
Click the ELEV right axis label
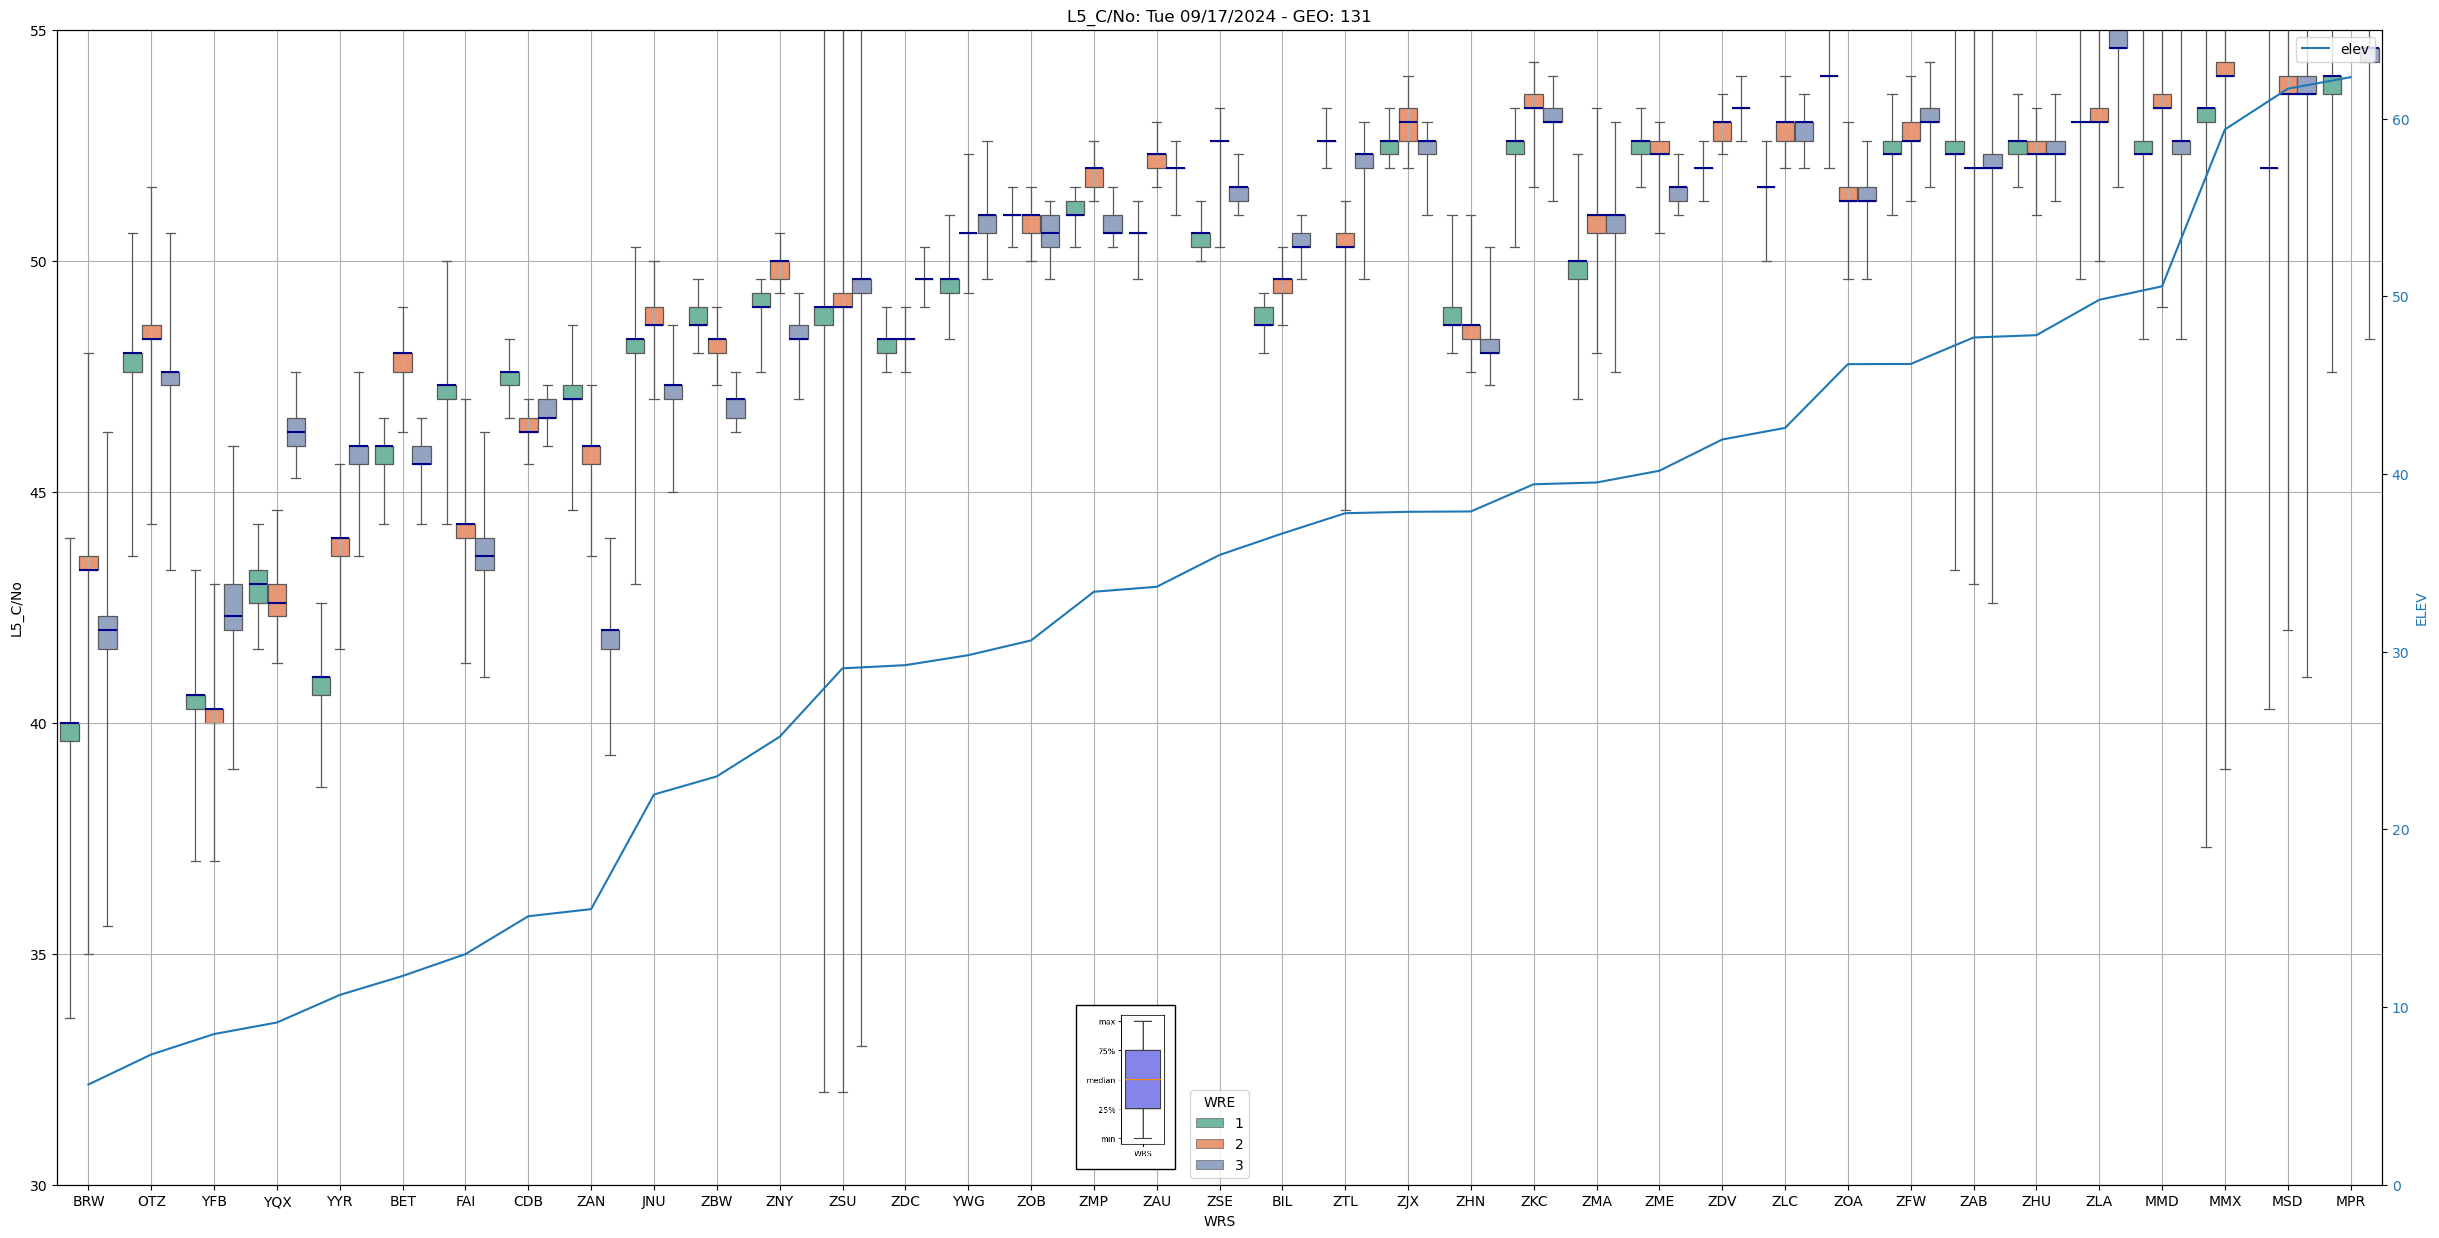coord(2421,609)
